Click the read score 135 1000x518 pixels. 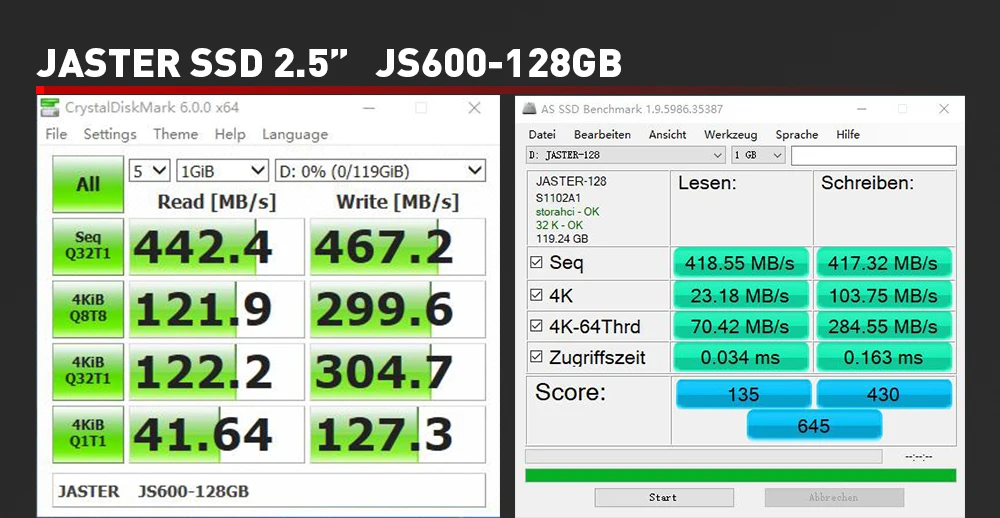[744, 394]
